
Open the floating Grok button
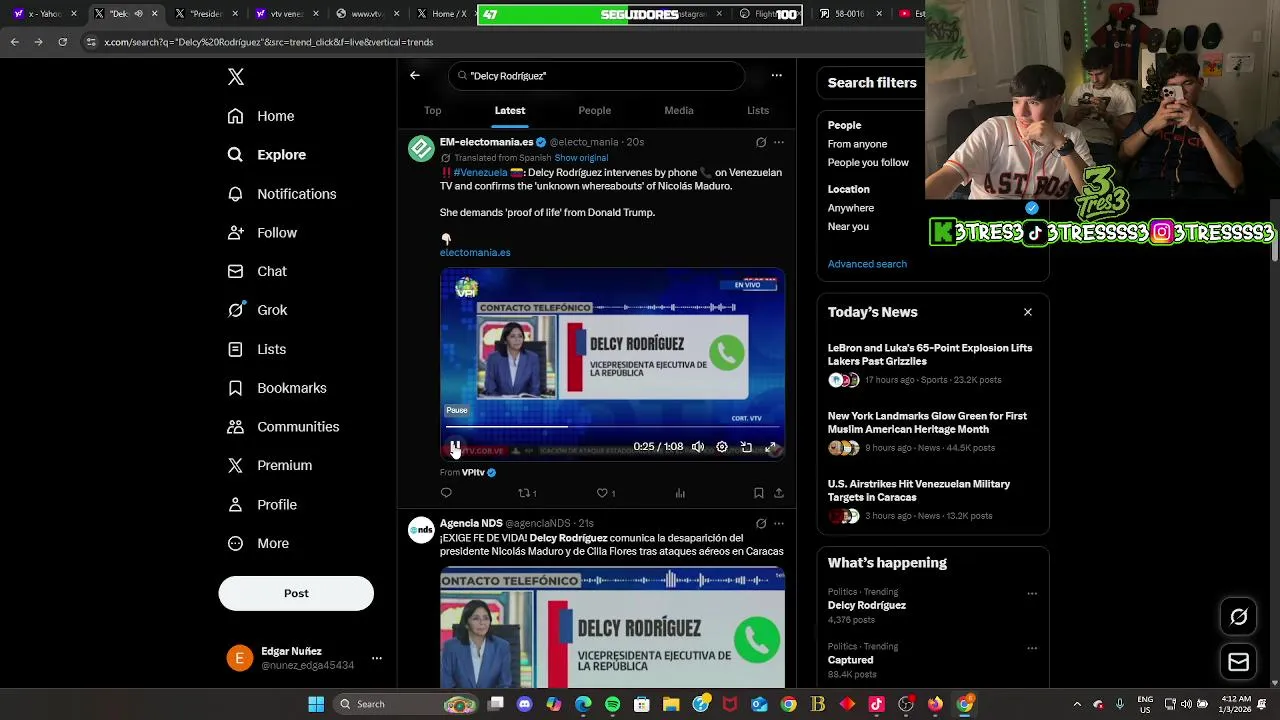(x=1238, y=617)
